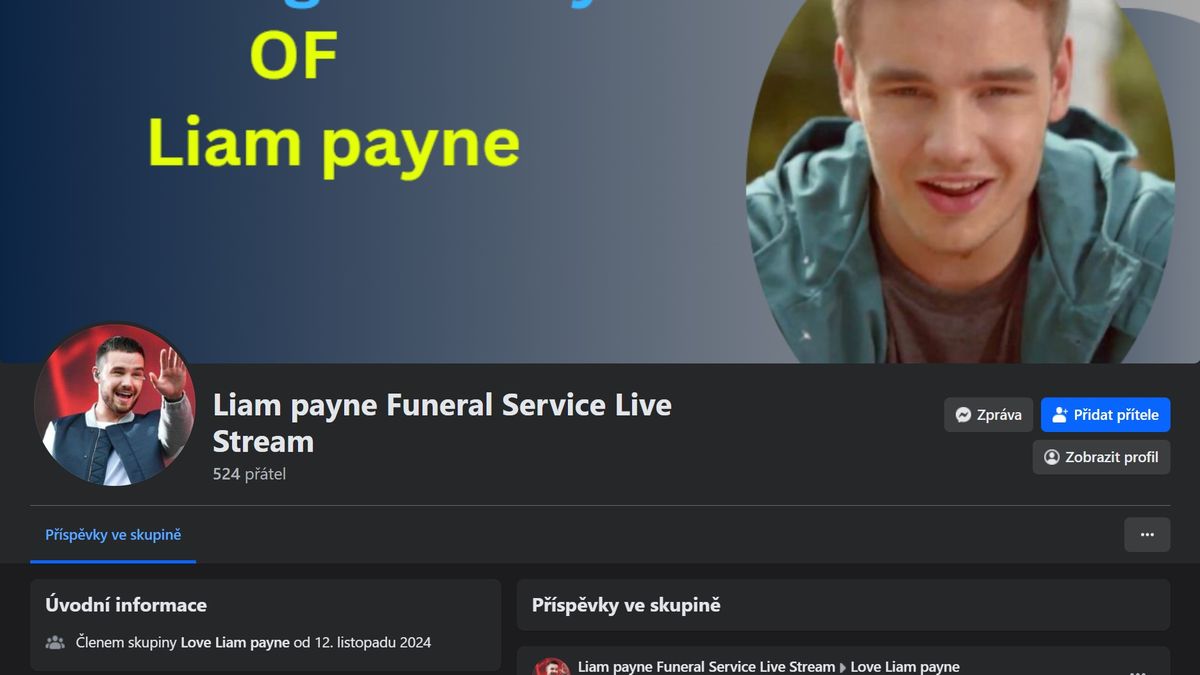The image size is (1200, 675).
Task: Open the three-dot options on the first post
Action: pos(1137,671)
